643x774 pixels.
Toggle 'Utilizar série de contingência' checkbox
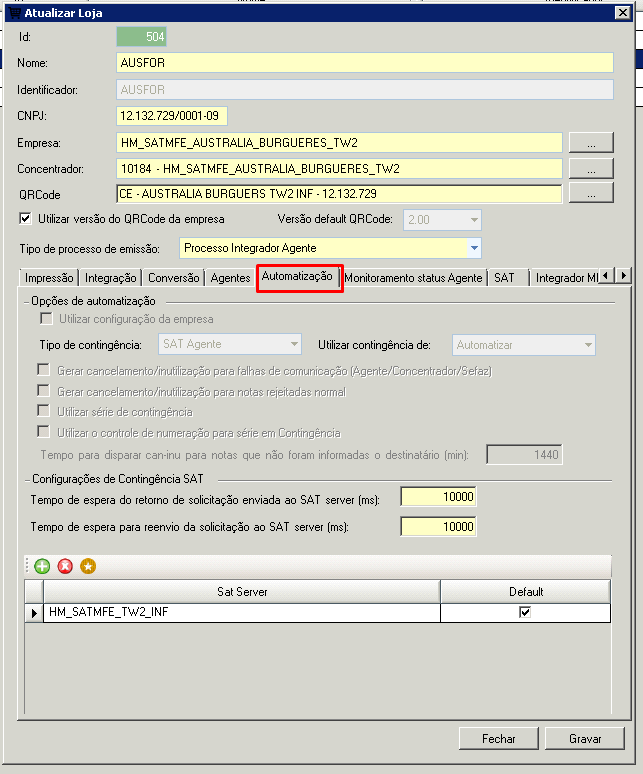[45, 411]
